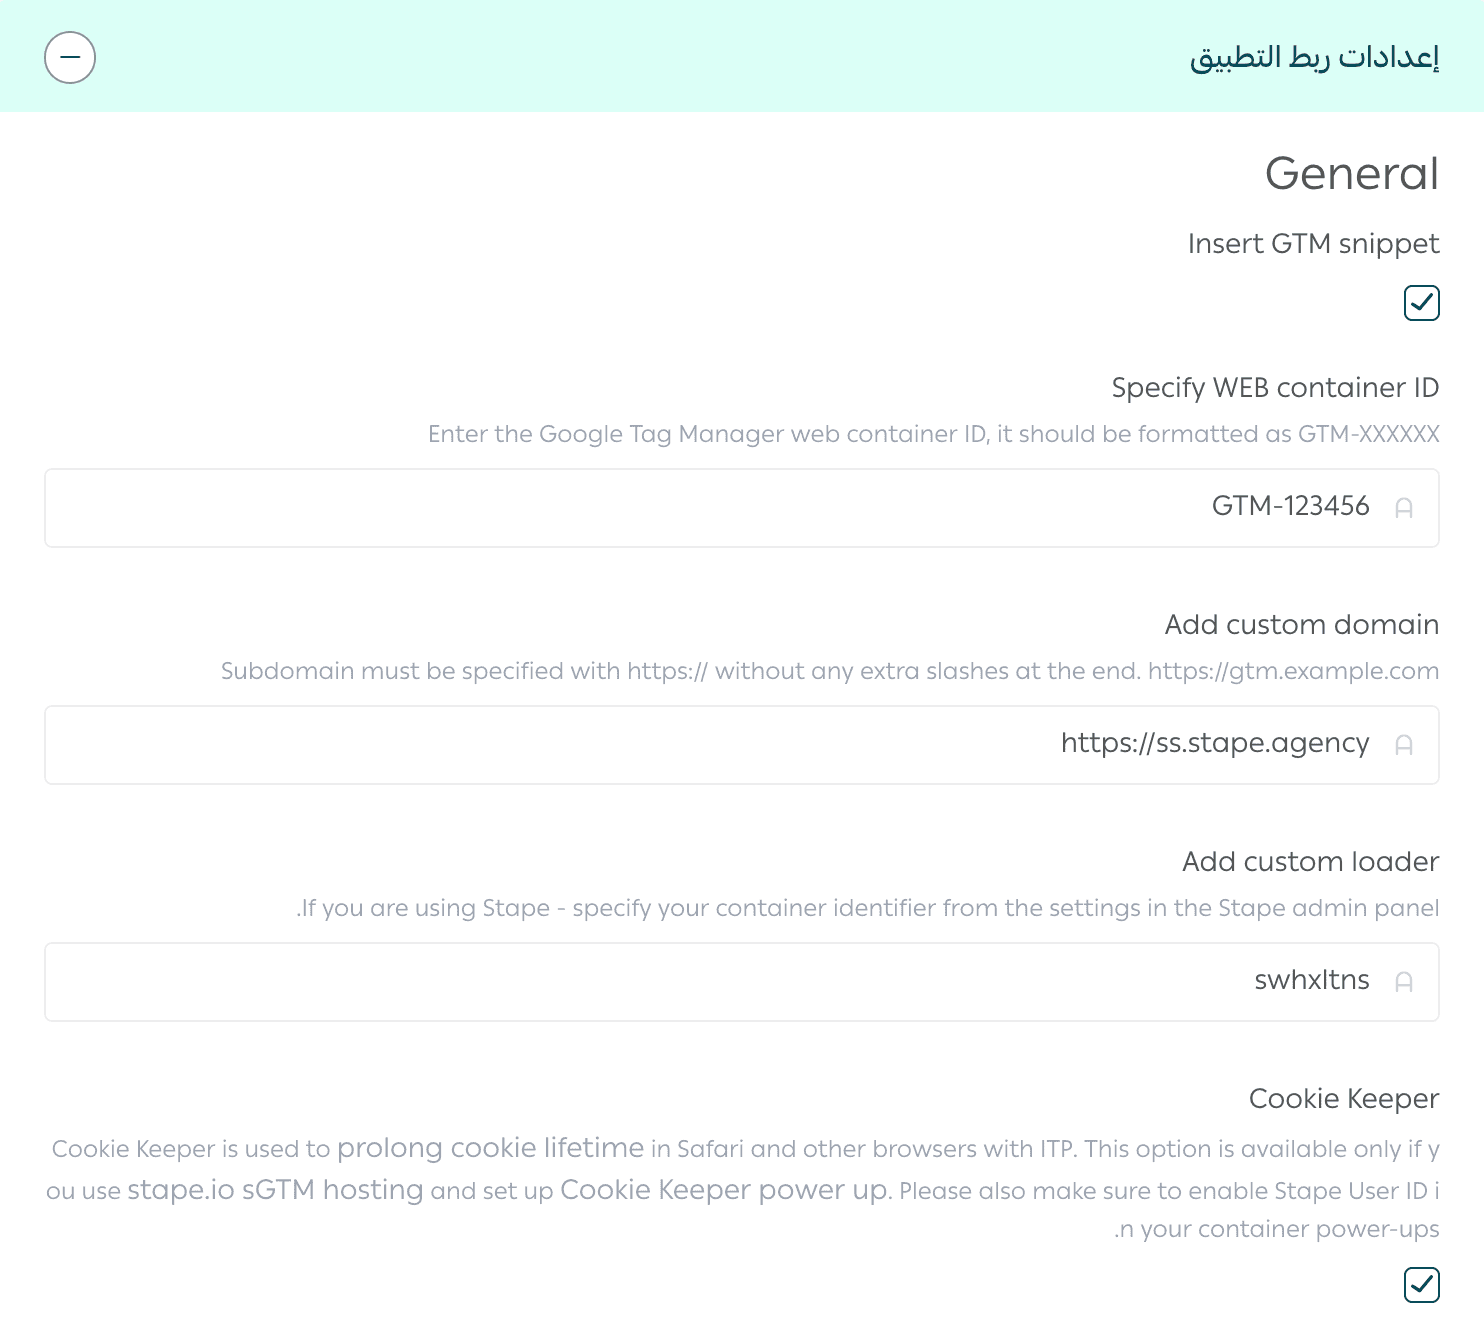The height and width of the screenshot is (1344, 1484).
Task: Open the 'stape.io sGTM hosting' link
Action: pyautogui.click(x=275, y=1189)
